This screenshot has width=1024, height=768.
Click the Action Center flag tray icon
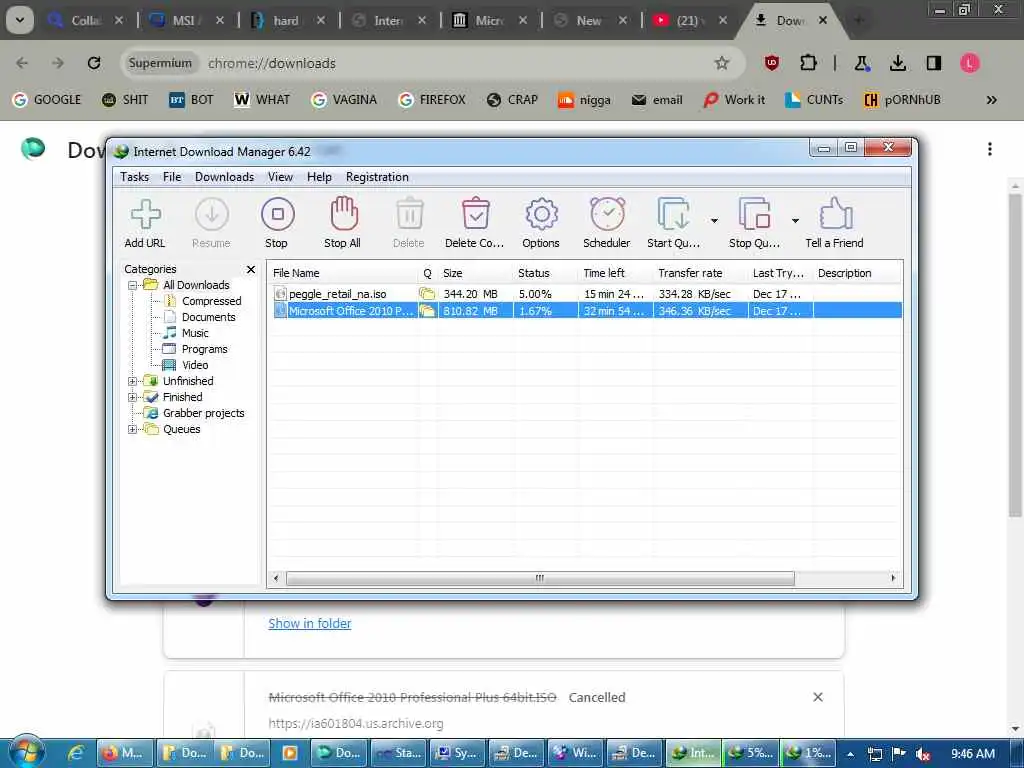pyautogui.click(x=899, y=753)
